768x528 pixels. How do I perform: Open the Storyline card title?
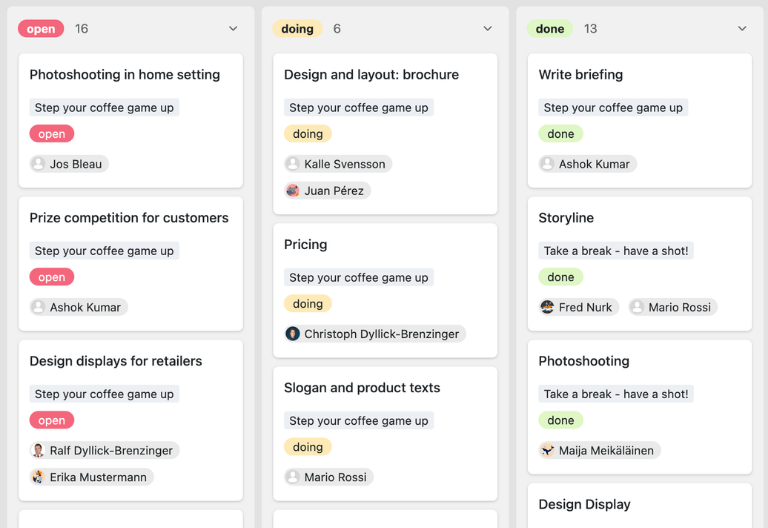click(x=566, y=218)
